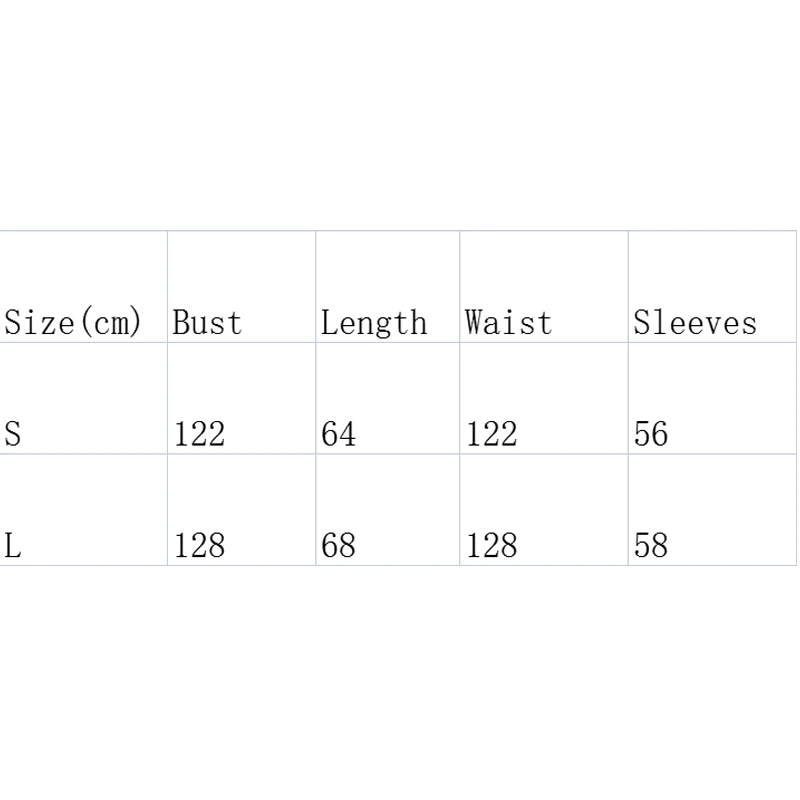Click the Length value 68
The height and width of the screenshot is (800, 800).
click(x=338, y=546)
